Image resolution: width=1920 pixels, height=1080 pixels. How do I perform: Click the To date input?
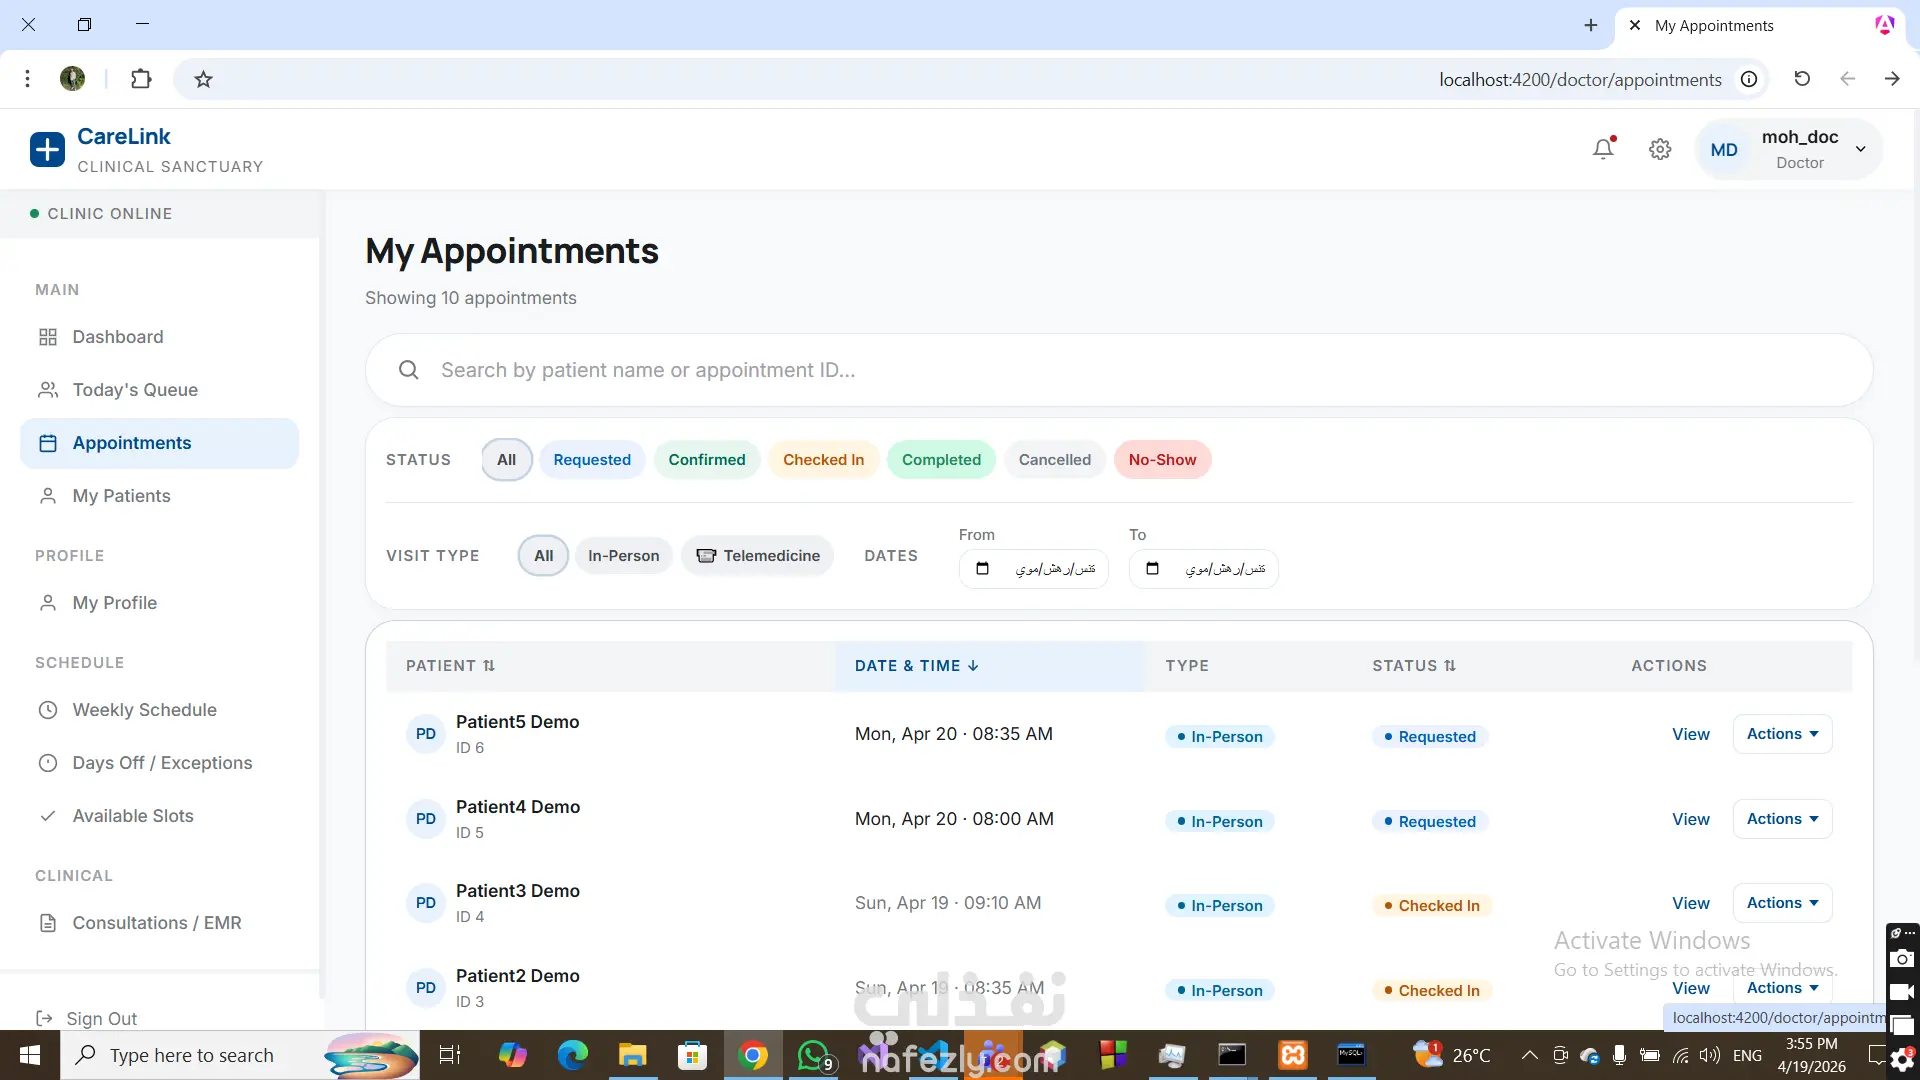pos(1203,569)
